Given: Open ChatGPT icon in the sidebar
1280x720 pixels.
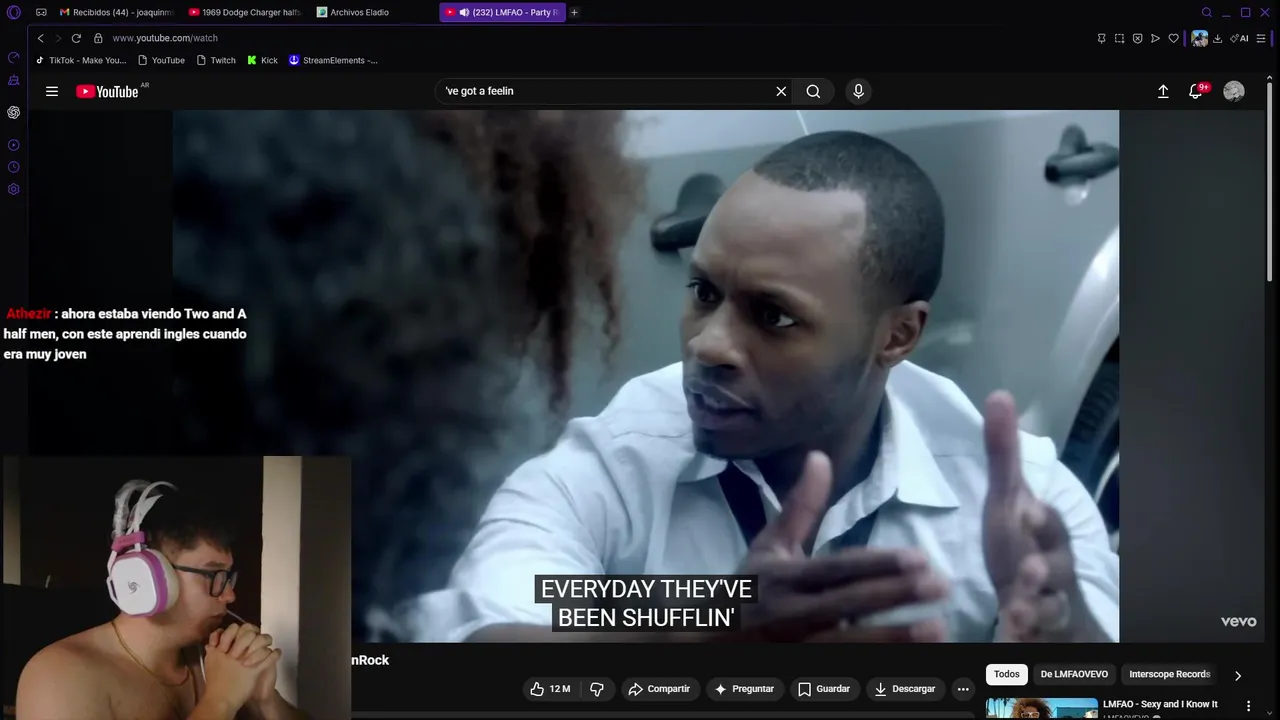Looking at the screenshot, I should click(x=13, y=112).
